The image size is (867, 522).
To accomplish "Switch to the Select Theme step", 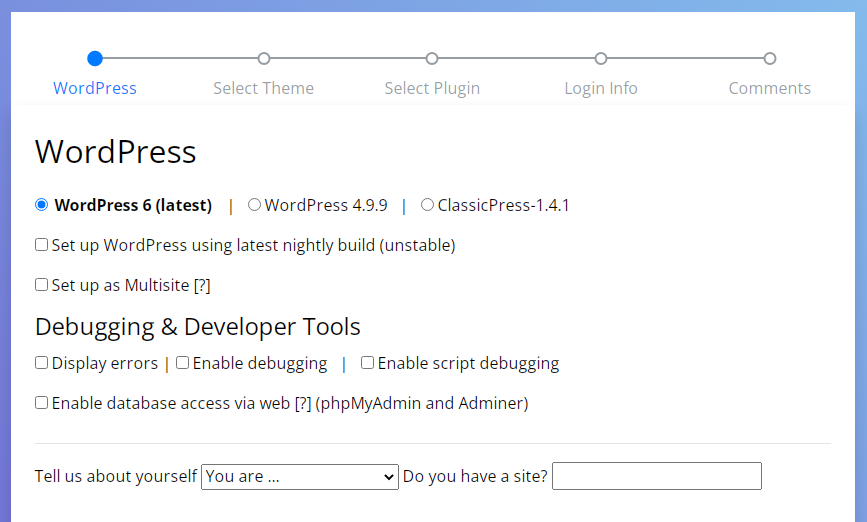I will (264, 88).
